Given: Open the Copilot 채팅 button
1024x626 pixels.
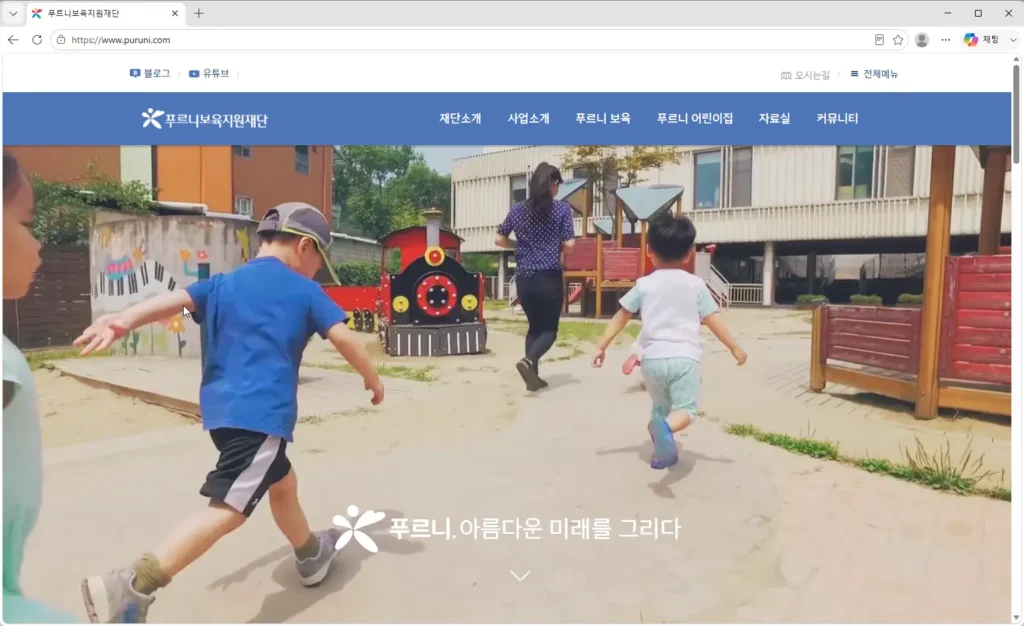Looking at the screenshot, I should point(982,40).
